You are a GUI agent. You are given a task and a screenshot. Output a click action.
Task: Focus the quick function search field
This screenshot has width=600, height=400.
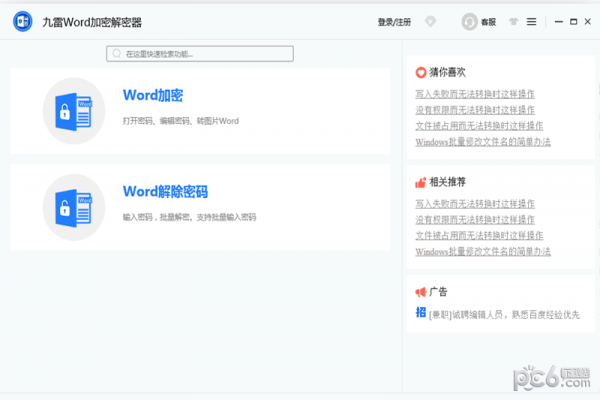click(x=200, y=54)
